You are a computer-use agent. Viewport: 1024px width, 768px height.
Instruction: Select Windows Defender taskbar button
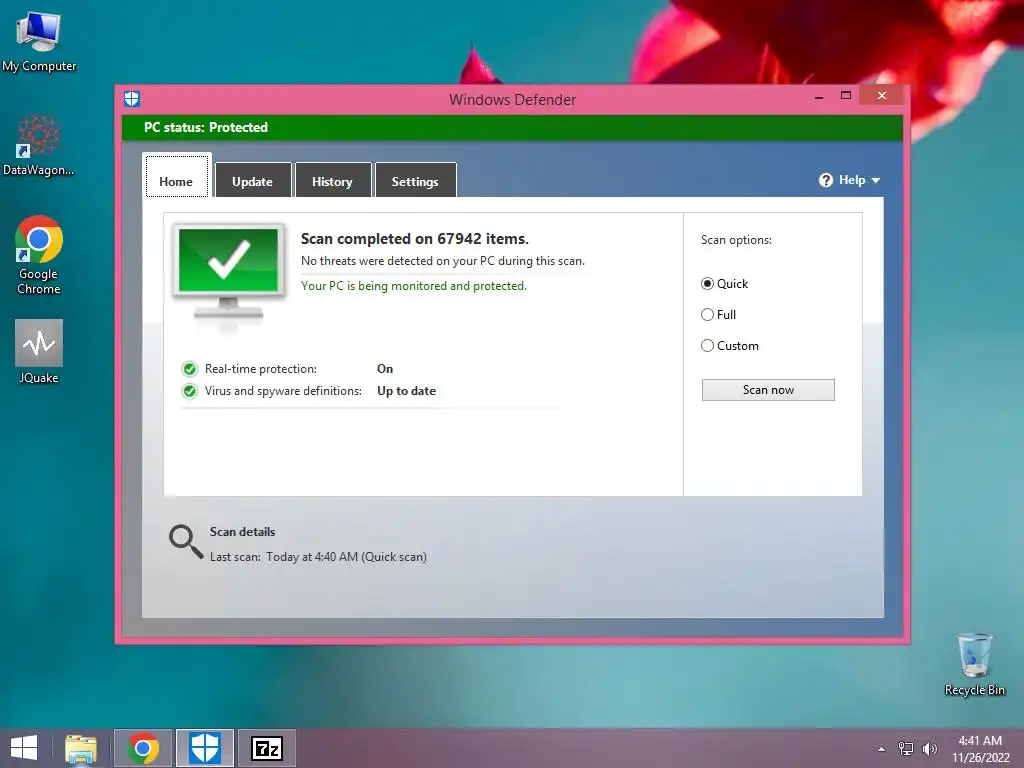click(205, 748)
